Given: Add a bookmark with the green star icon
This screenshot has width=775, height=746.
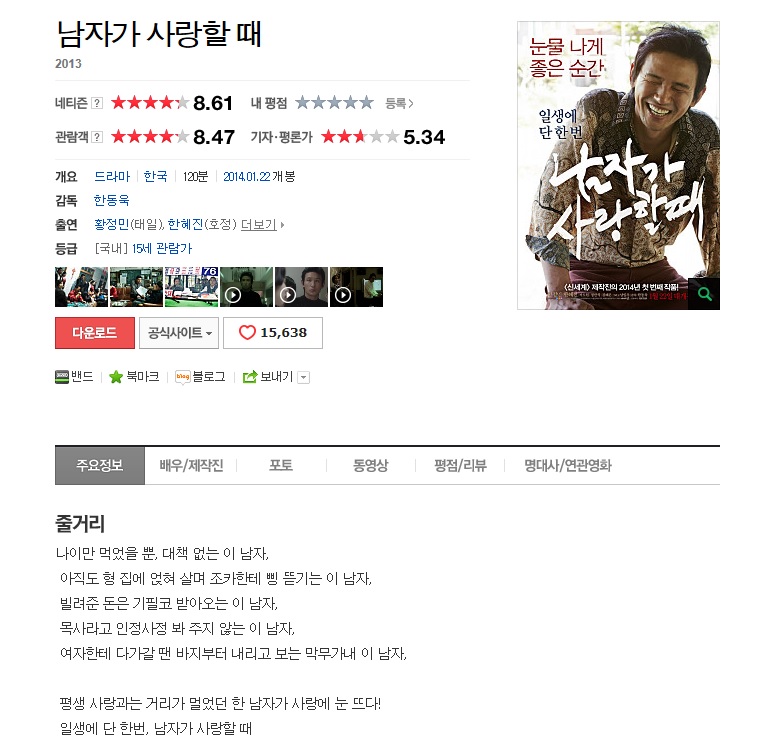Looking at the screenshot, I should (x=116, y=377).
